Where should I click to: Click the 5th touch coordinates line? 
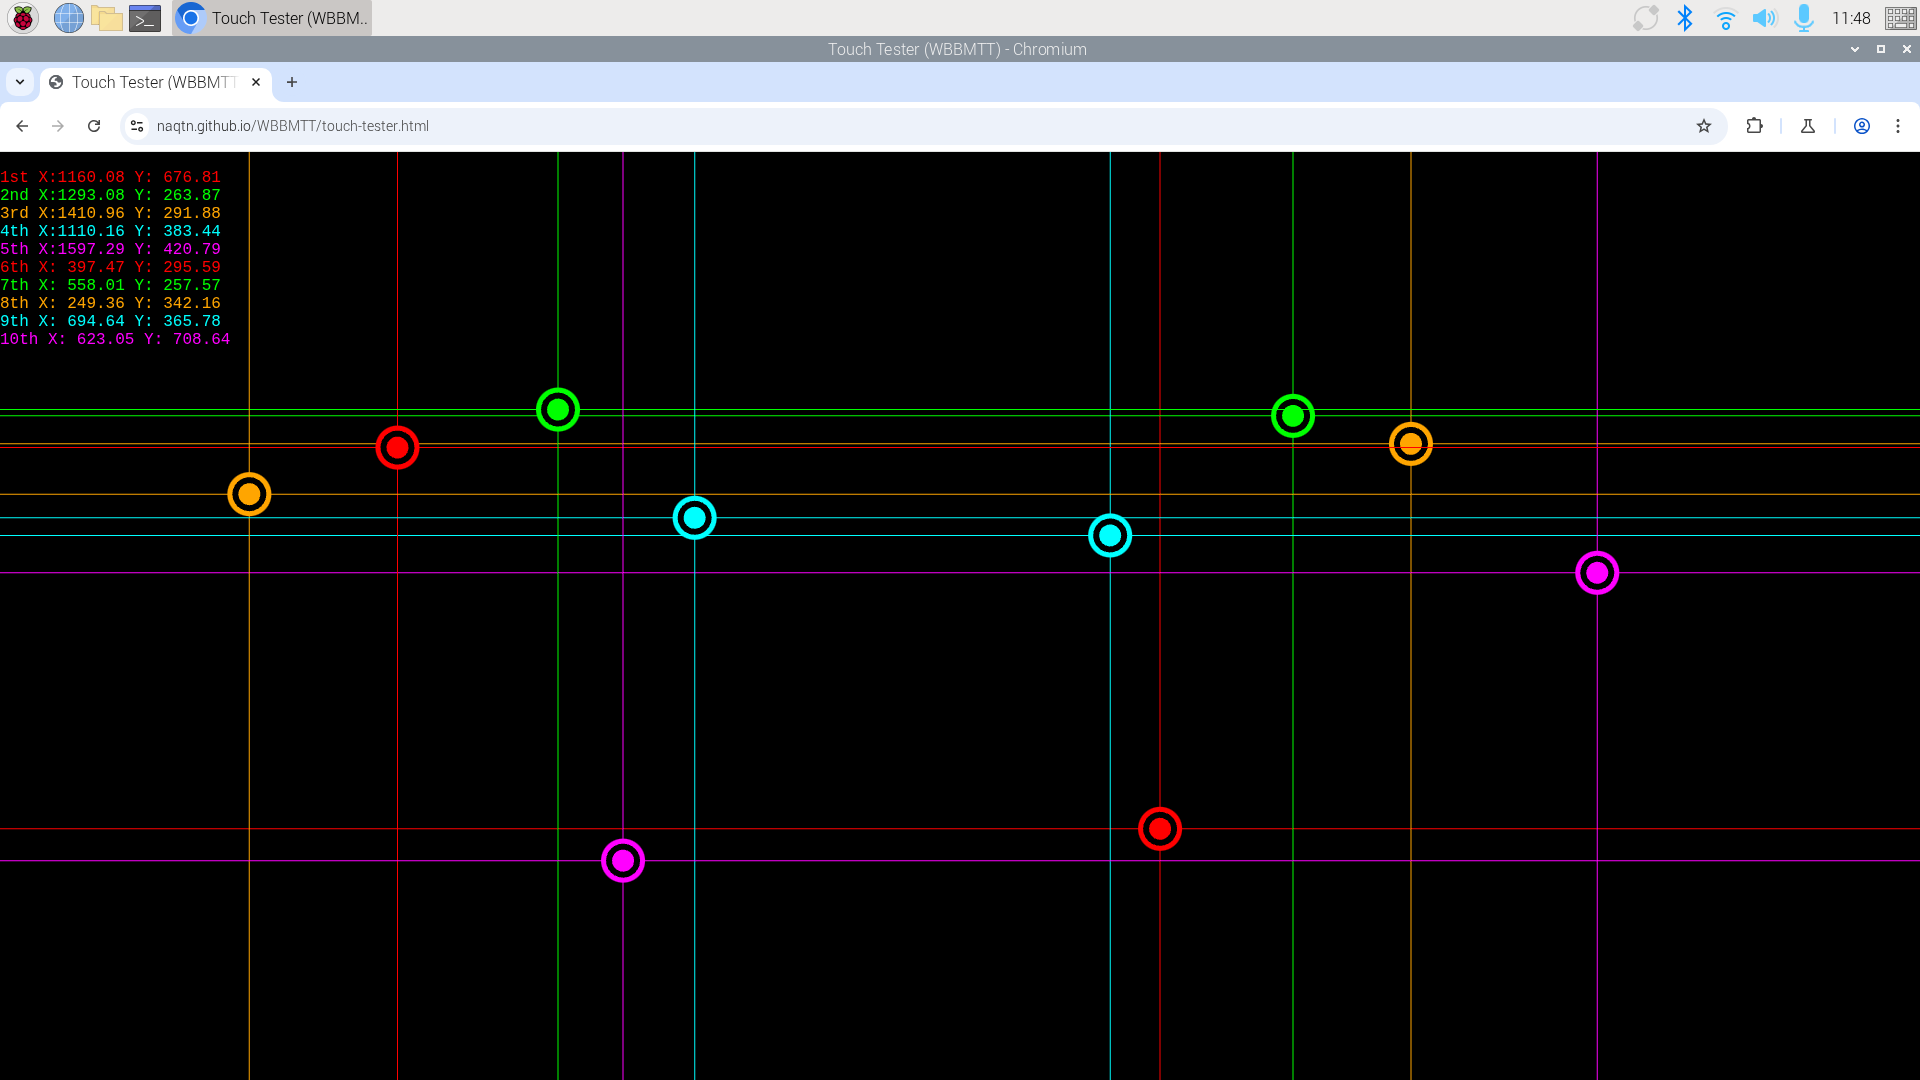pyautogui.click(x=110, y=249)
